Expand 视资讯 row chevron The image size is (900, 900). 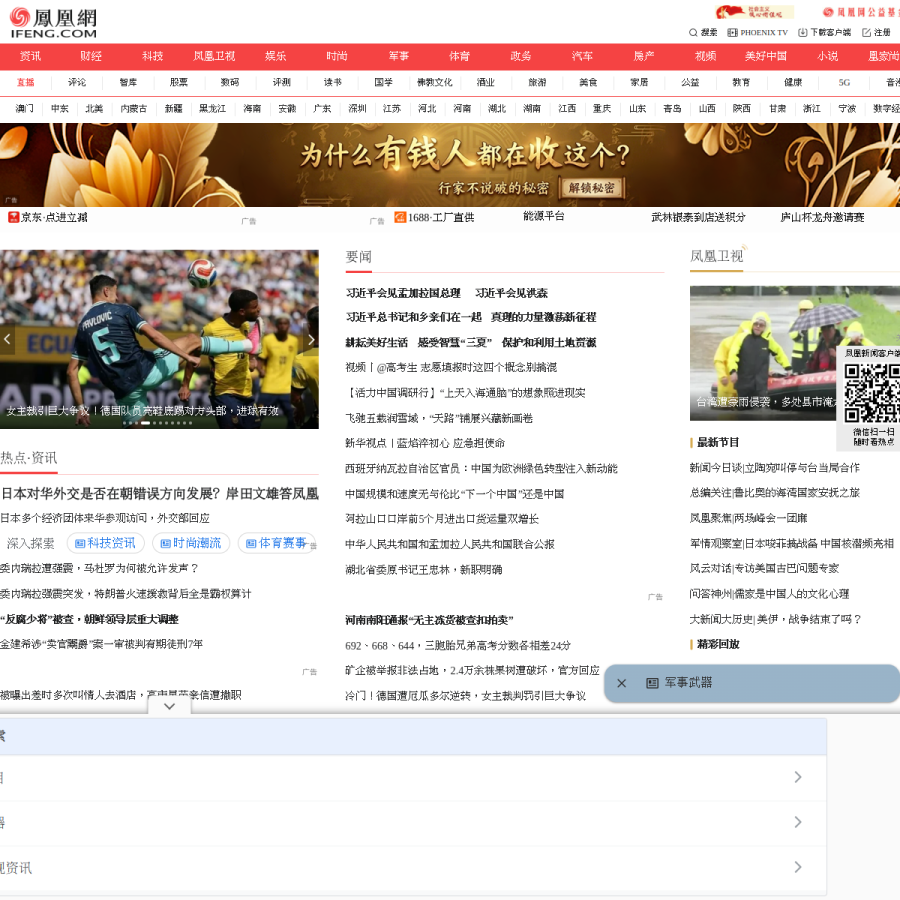point(798,867)
